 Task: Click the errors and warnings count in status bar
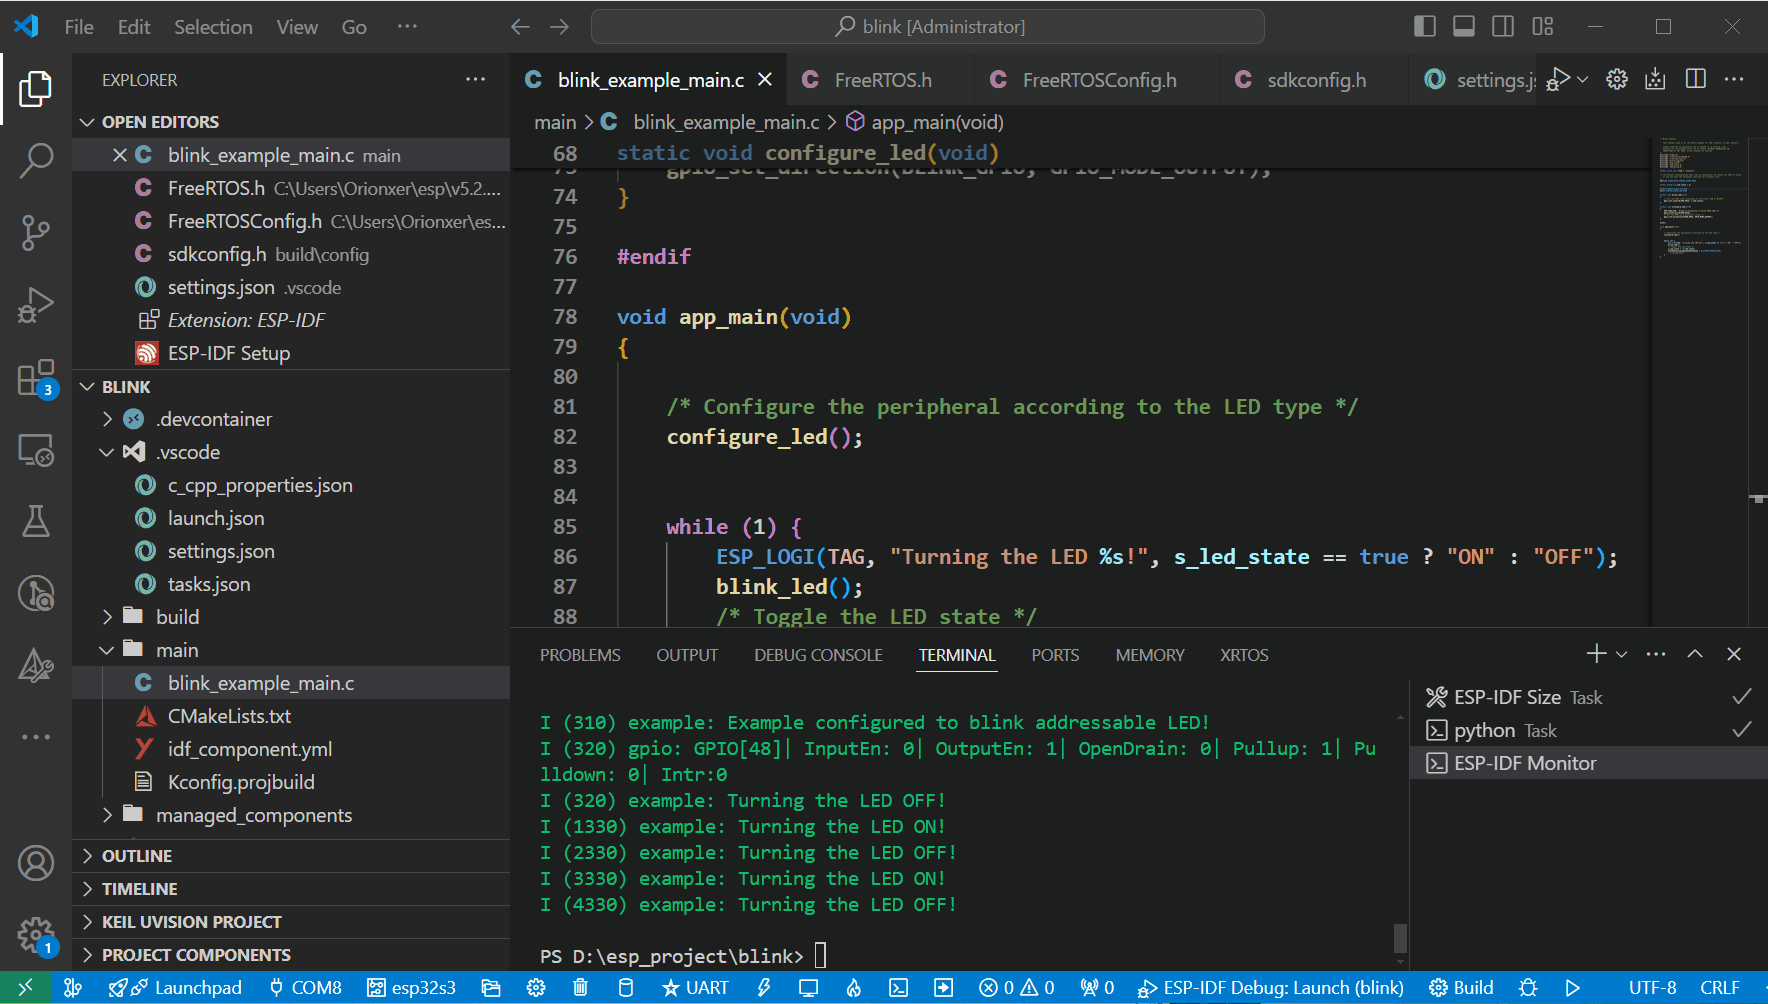[1016, 988]
